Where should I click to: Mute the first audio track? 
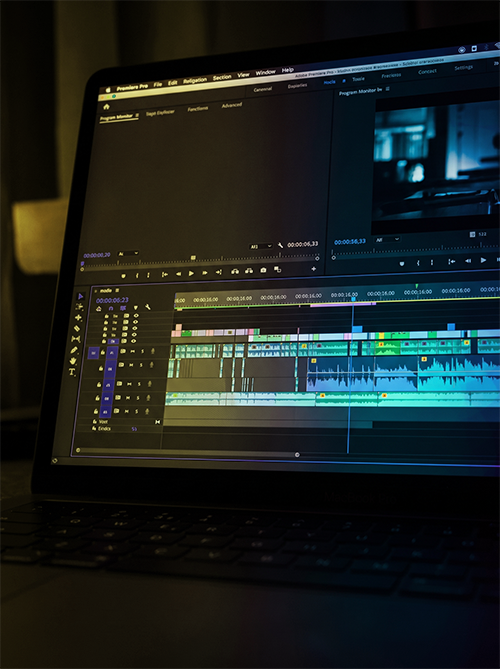point(132,352)
